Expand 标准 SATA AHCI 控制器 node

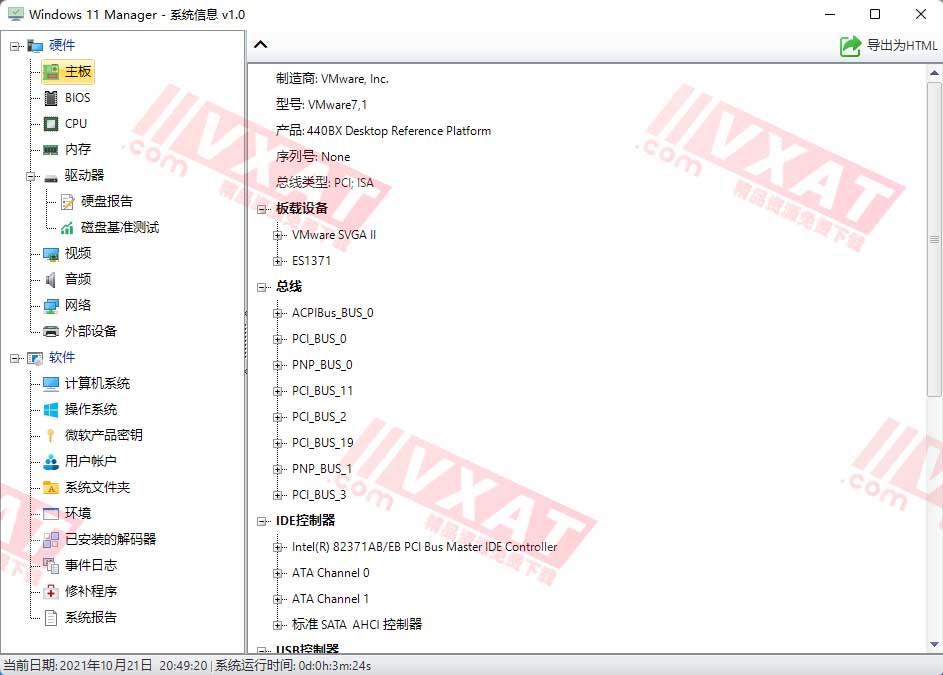278,625
